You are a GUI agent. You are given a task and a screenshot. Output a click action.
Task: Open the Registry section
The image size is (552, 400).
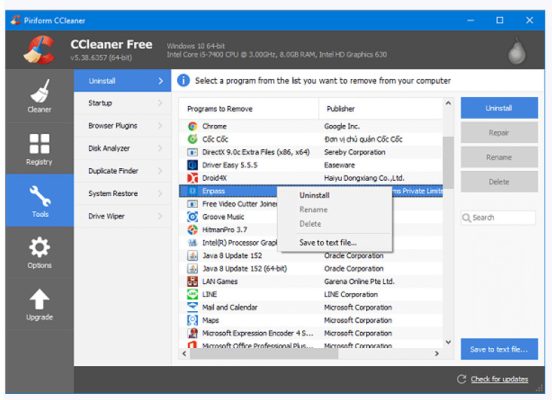pos(39,148)
